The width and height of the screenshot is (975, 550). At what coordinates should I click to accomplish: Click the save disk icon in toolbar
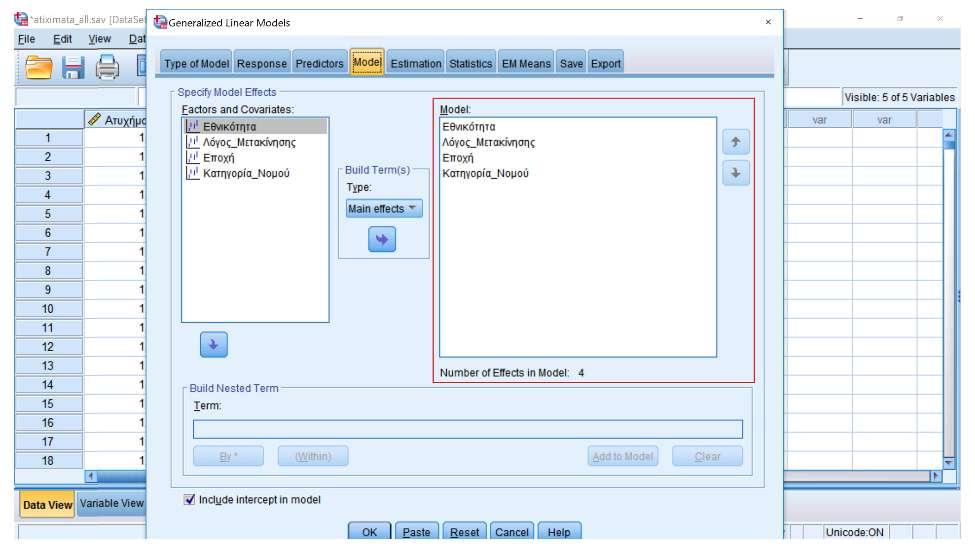click(x=73, y=67)
